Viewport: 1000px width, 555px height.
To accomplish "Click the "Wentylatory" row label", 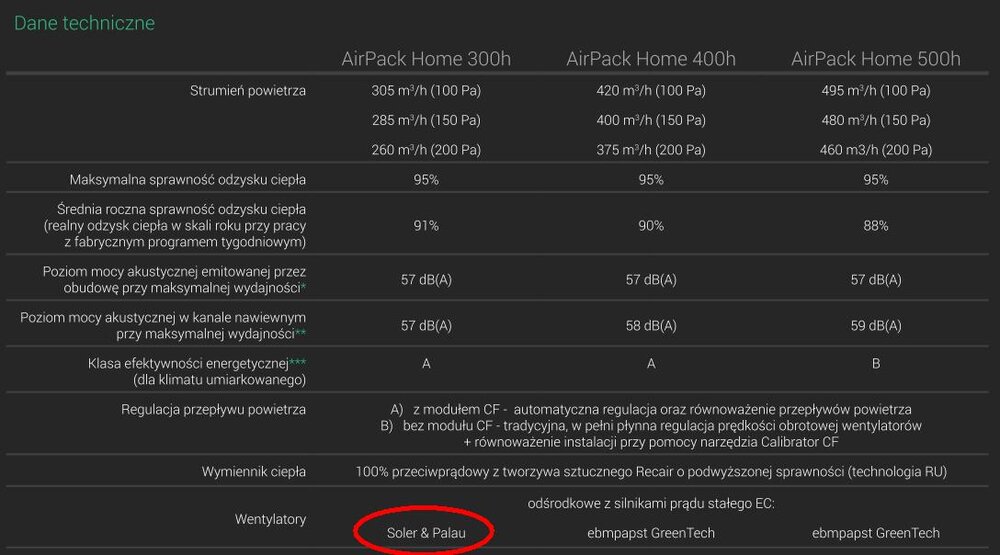I will pos(270,519).
